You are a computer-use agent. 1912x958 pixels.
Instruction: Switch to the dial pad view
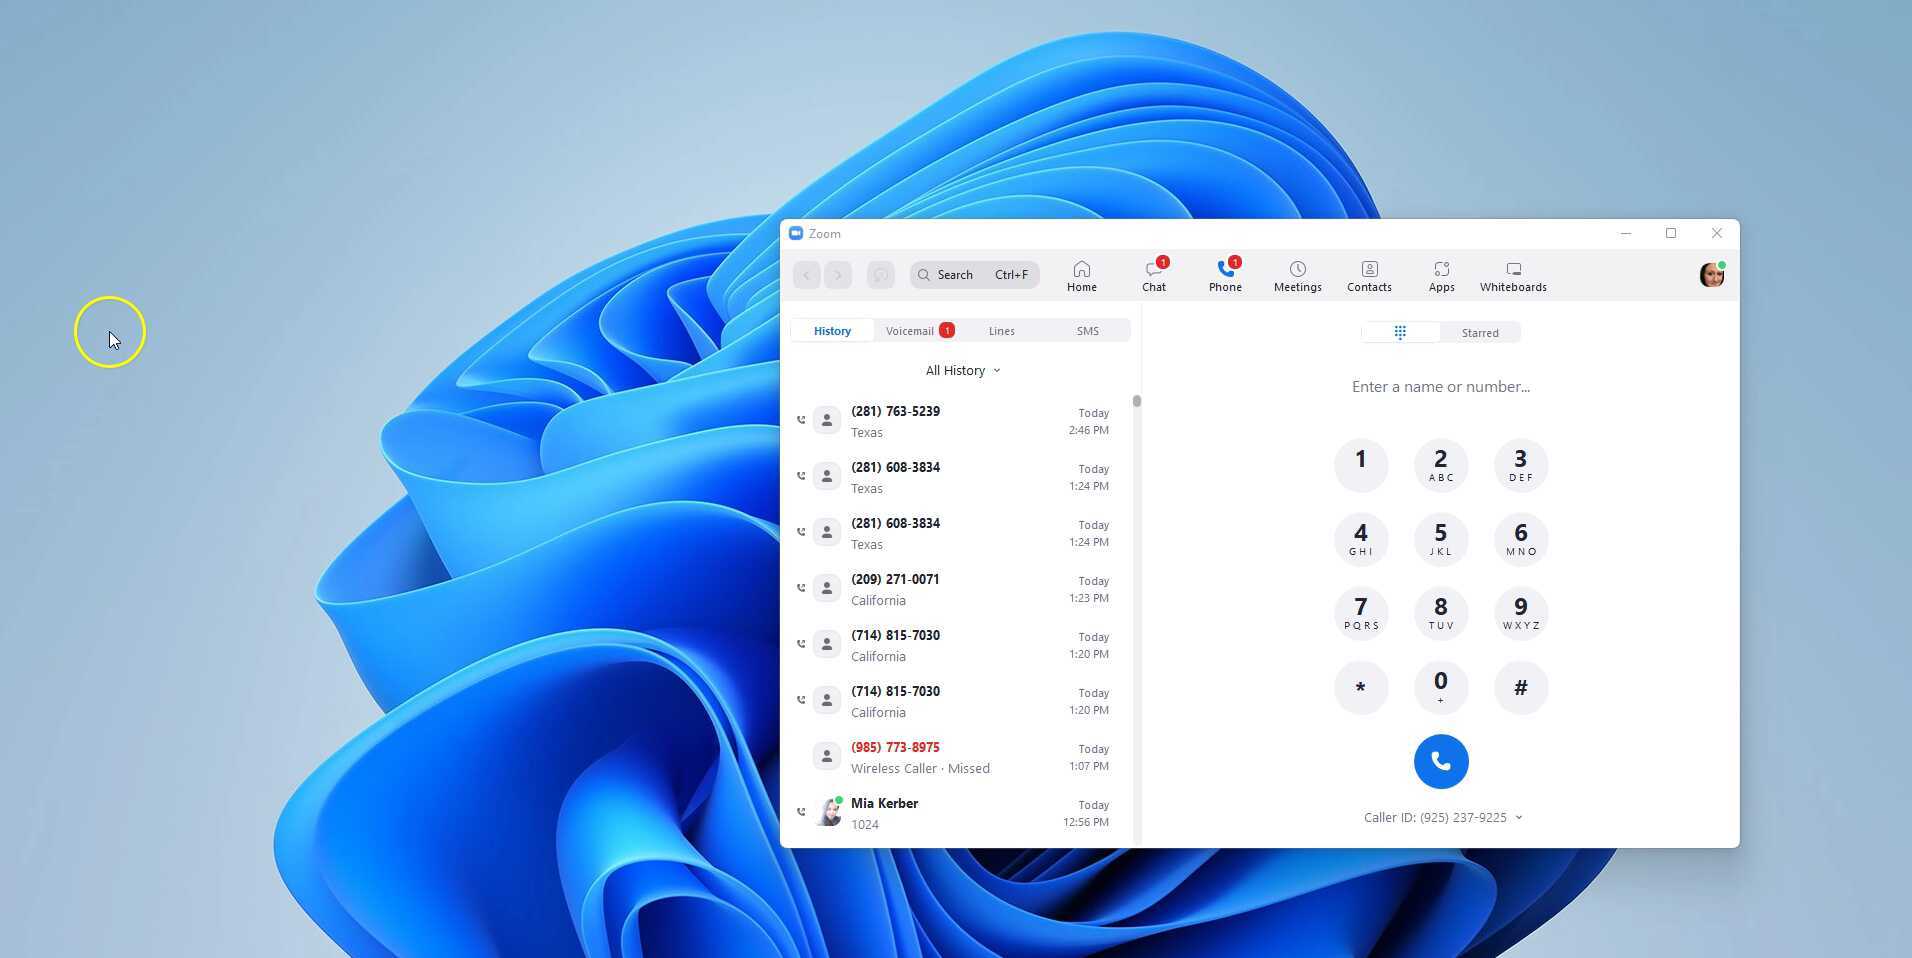pos(1400,332)
